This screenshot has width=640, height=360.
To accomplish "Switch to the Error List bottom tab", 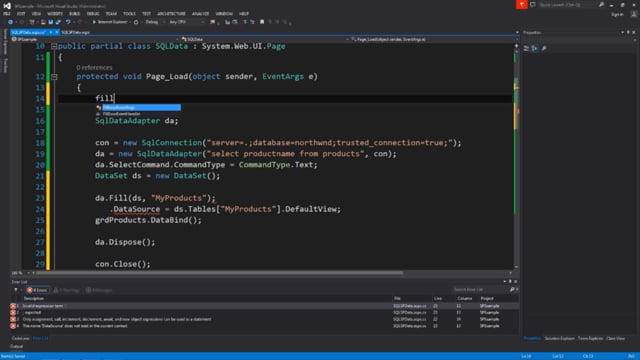I will tap(40, 338).
